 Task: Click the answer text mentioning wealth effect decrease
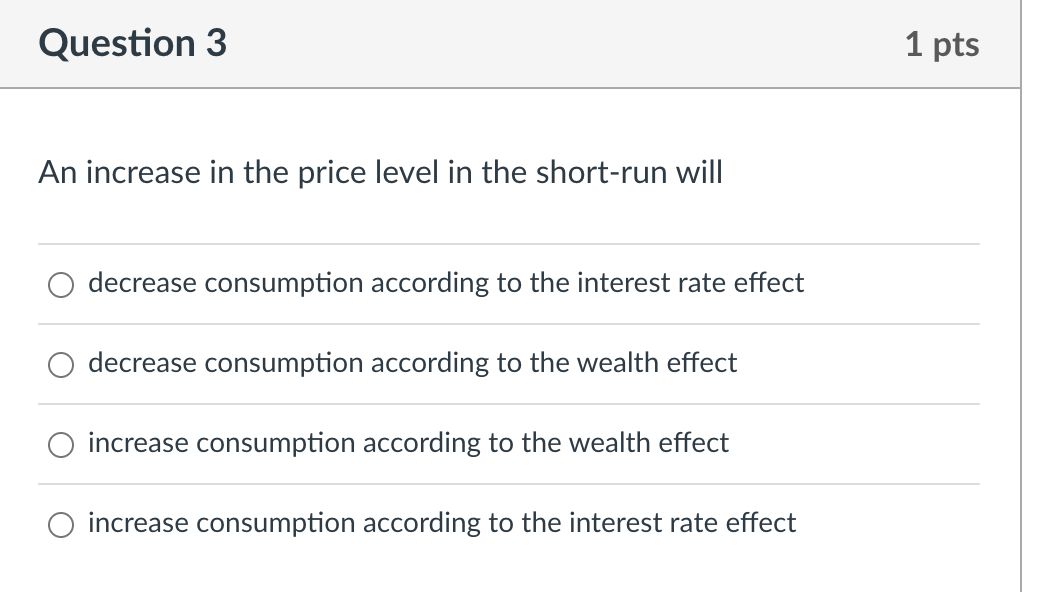pos(412,364)
